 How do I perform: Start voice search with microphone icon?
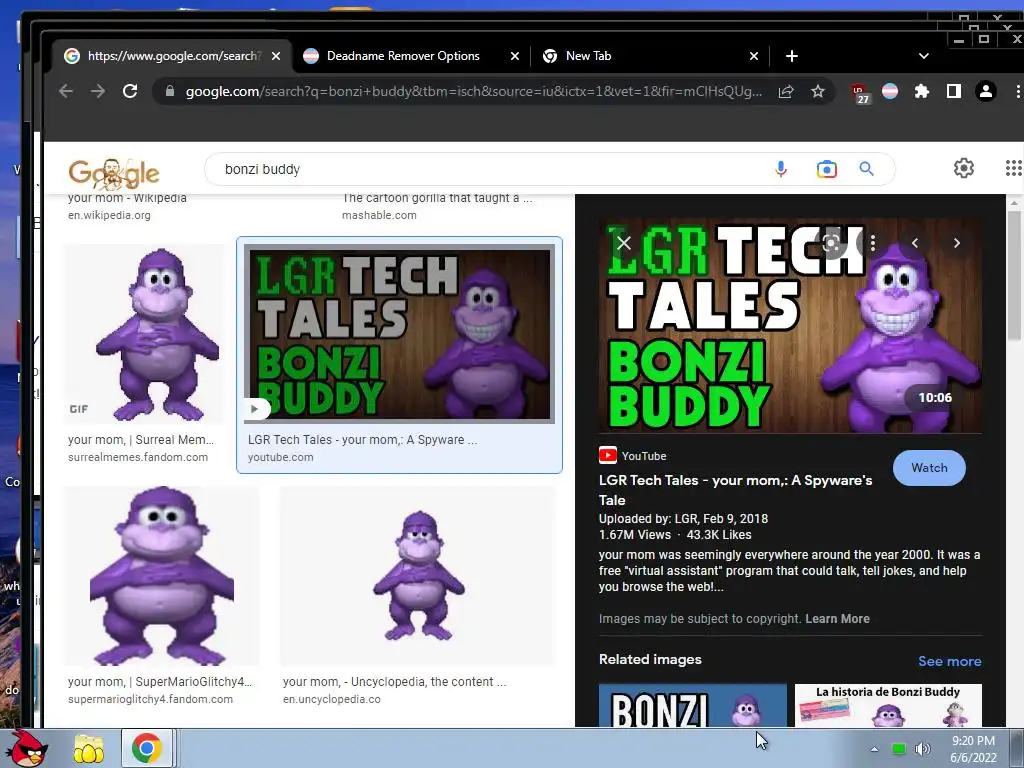(x=780, y=169)
